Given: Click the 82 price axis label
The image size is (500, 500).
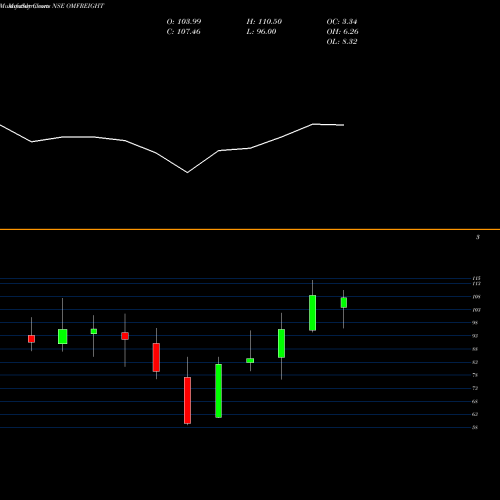Looking at the screenshot, I should click(x=475, y=362).
